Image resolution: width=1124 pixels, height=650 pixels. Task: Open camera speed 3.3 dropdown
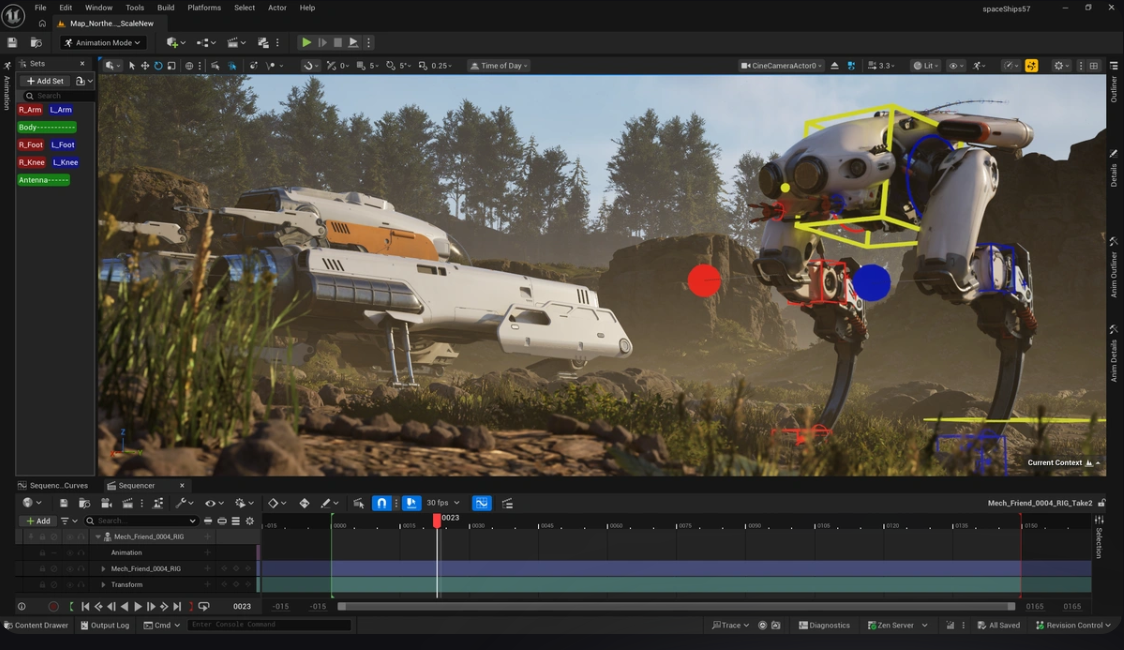point(881,66)
